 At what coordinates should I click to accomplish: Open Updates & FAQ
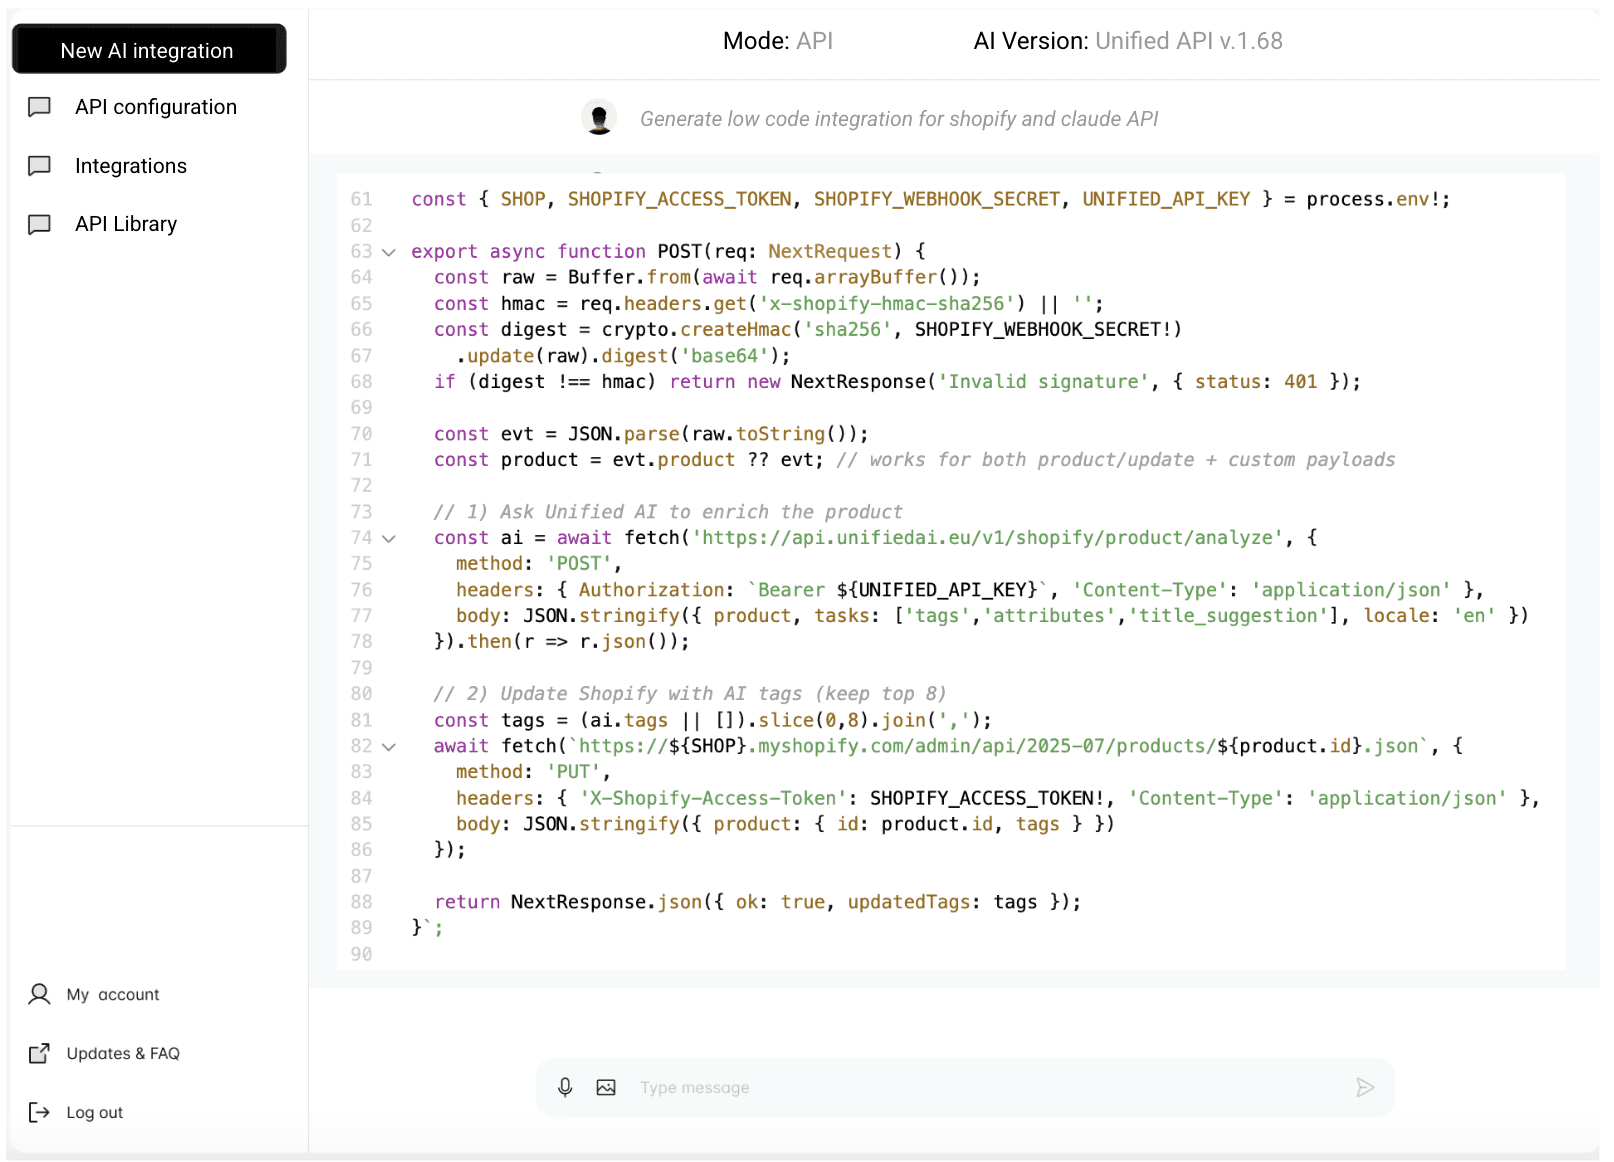[x=123, y=1053]
